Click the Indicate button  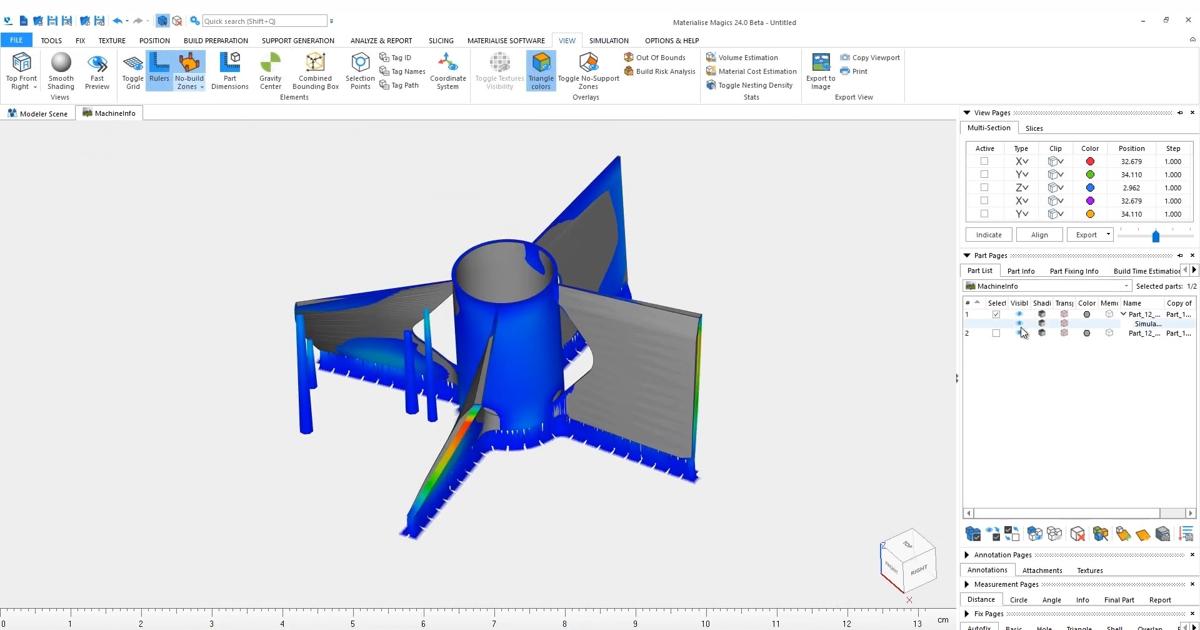989,235
